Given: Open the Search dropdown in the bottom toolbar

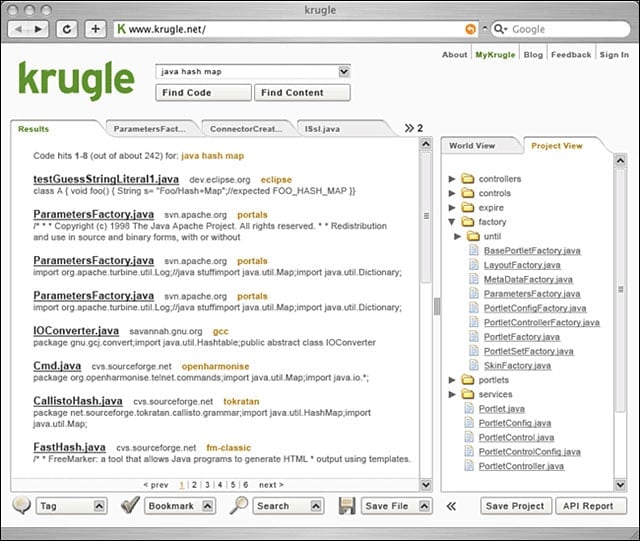Looking at the screenshot, I should (x=316, y=506).
